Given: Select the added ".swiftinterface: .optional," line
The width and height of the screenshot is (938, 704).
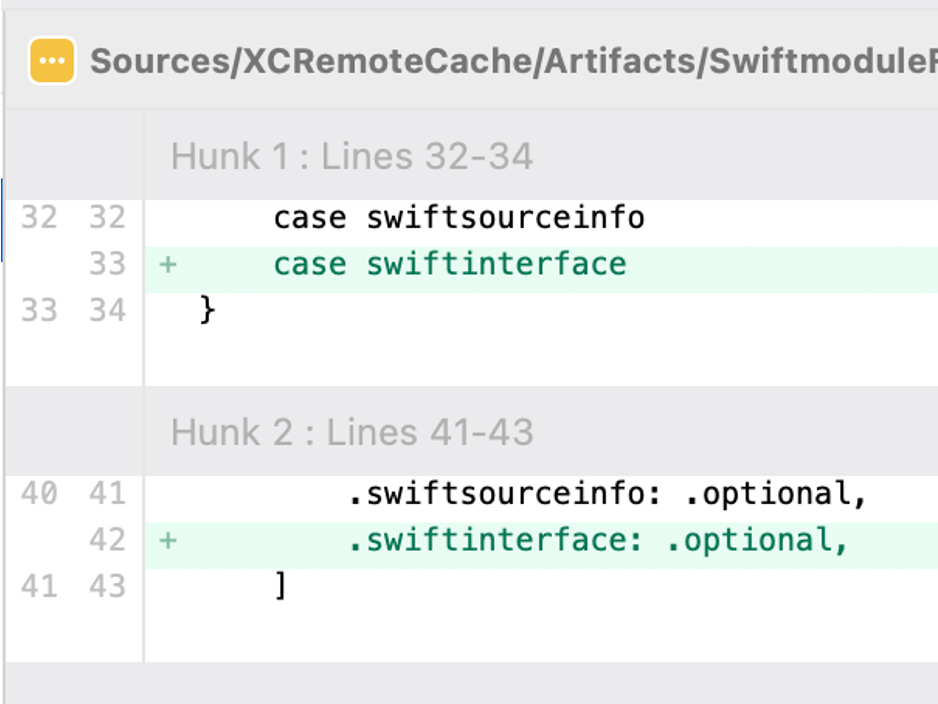Looking at the screenshot, I should pyautogui.click(x=598, y=541).
